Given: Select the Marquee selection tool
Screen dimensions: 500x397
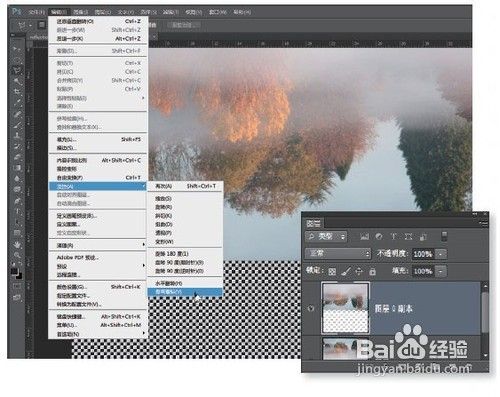Looking at the screenshot, I should tap(17, 60).
